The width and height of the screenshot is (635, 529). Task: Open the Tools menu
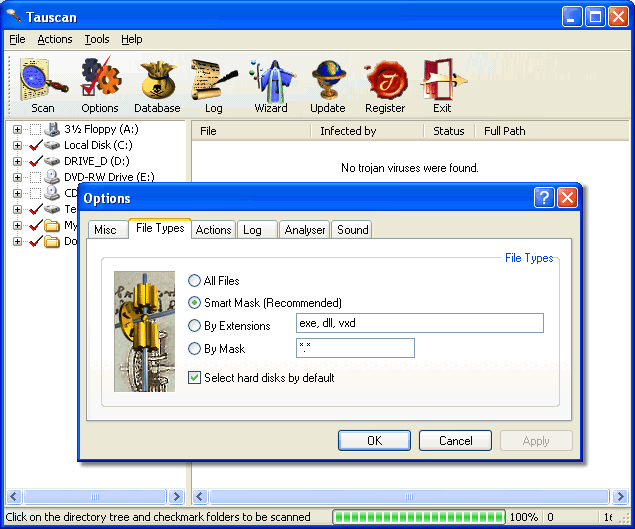[x=97, y=39]
